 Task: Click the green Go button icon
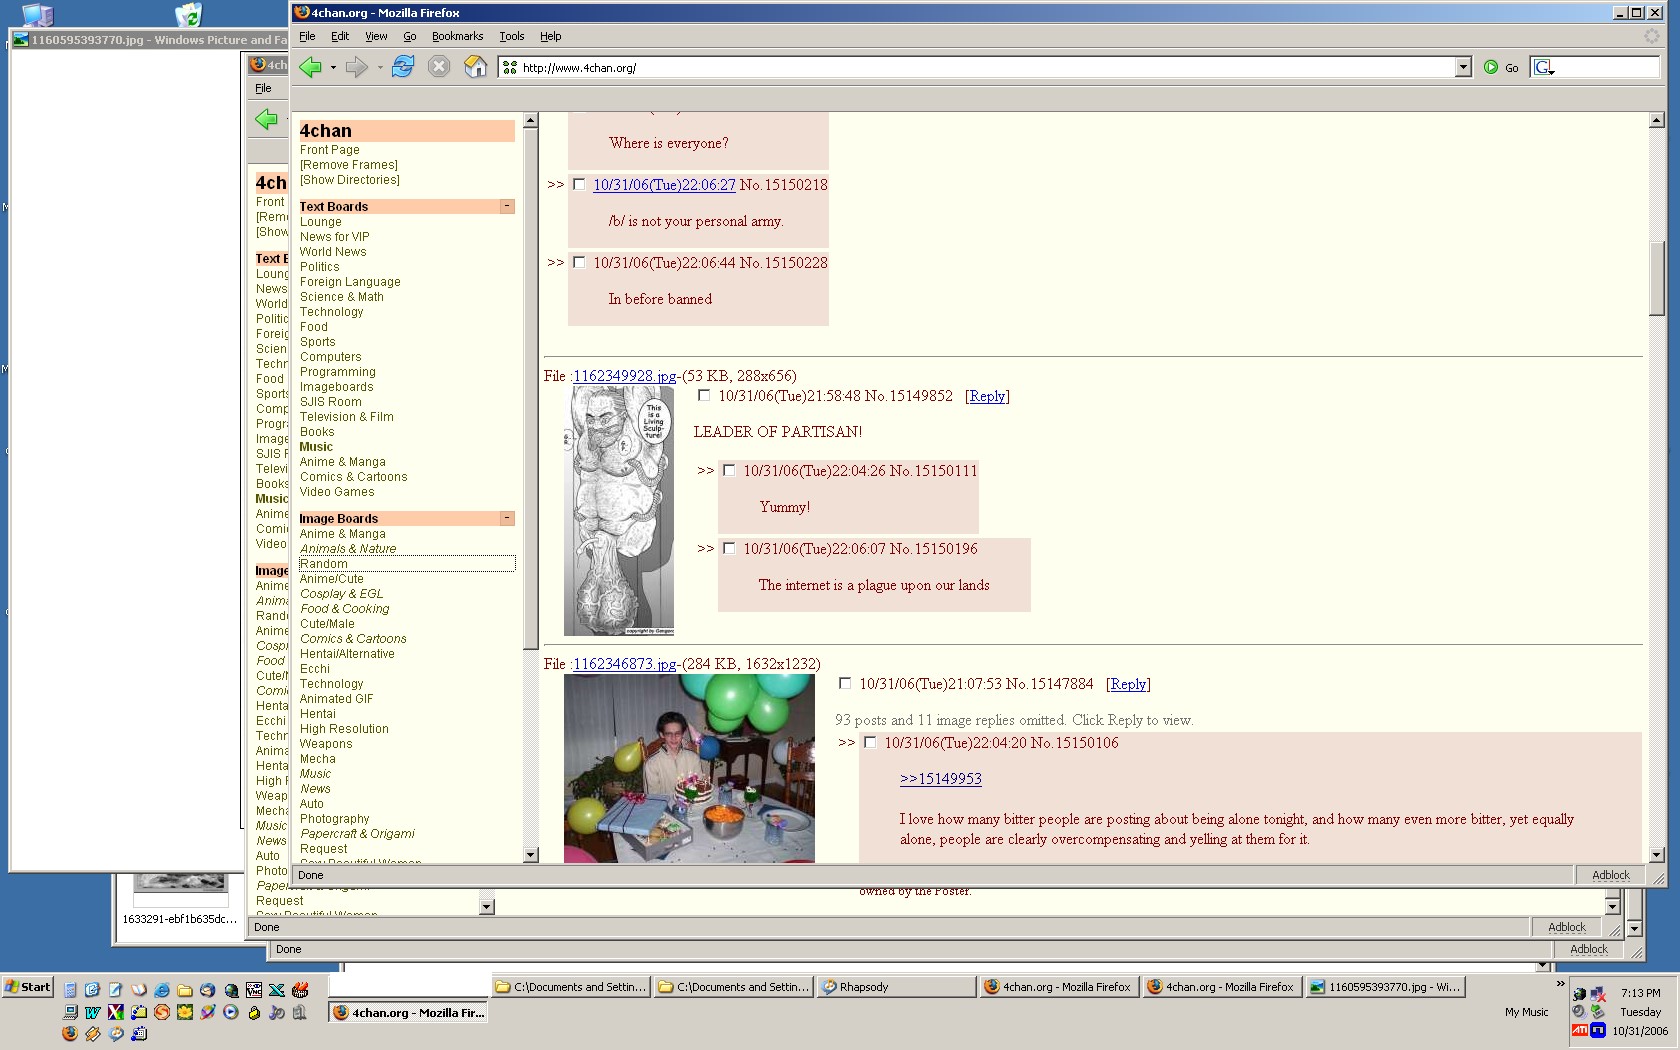click(x=1491, y=67)
